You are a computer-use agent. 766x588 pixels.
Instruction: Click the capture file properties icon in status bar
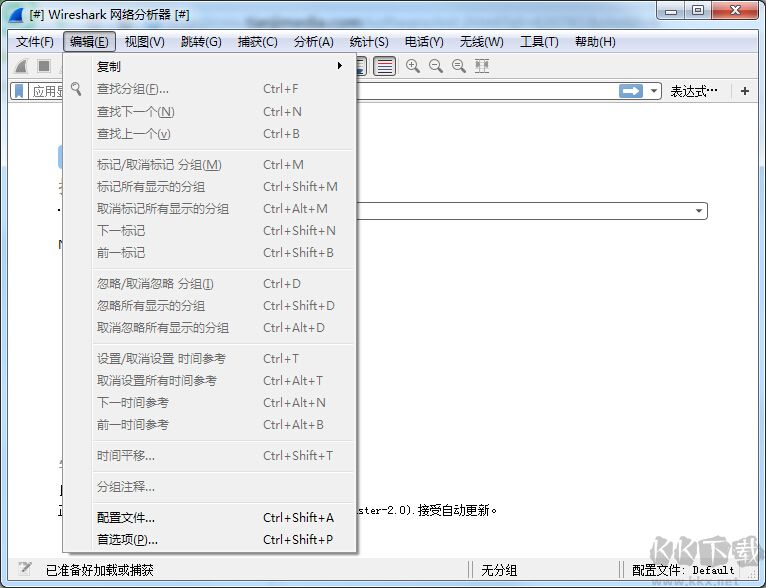(24, 569)
